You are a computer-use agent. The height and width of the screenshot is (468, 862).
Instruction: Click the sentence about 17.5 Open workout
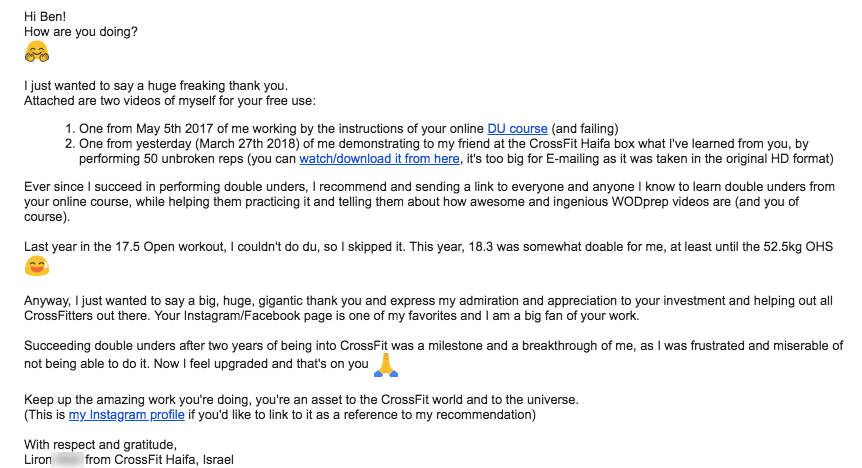[428, 247]
